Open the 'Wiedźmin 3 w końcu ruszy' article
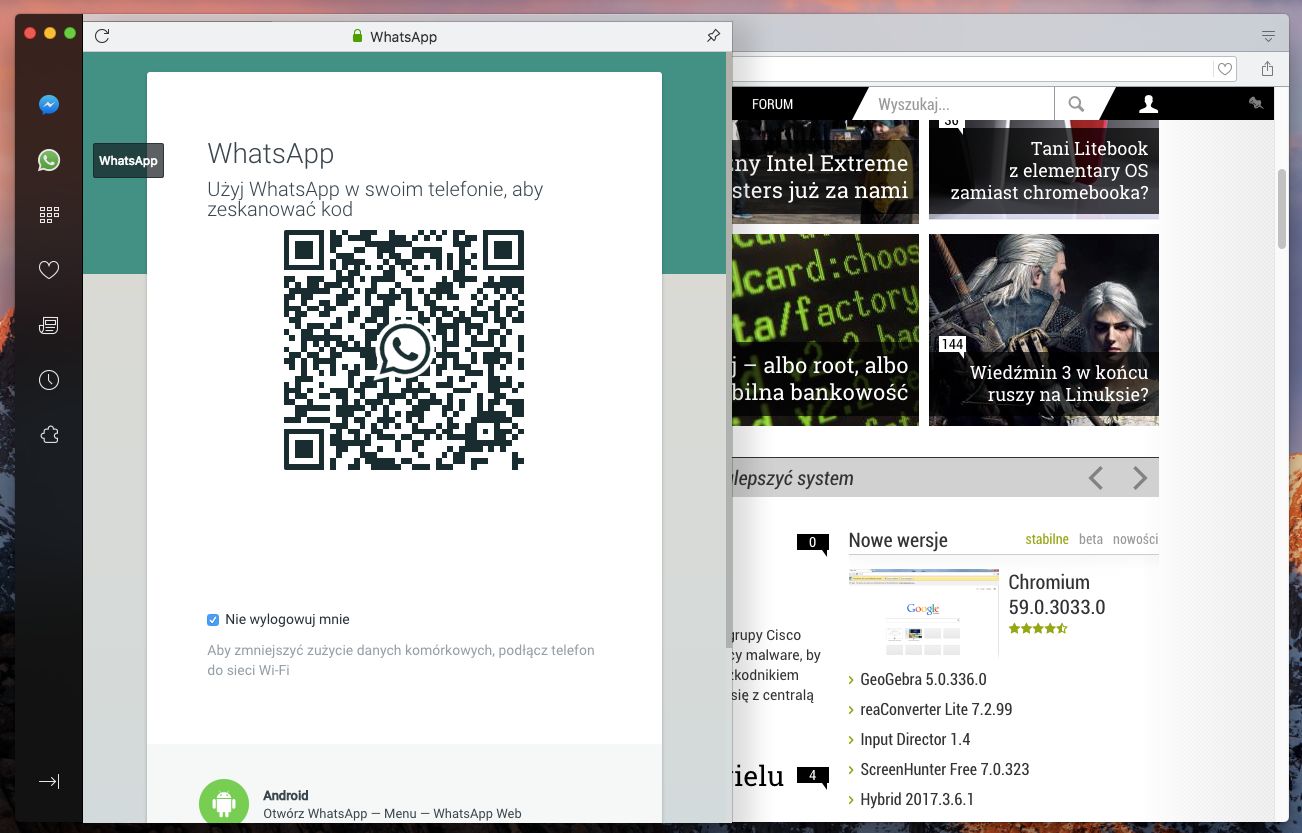Image resolution: width=1302 pixels, height=833 pixels. [x=1044, y=330]
